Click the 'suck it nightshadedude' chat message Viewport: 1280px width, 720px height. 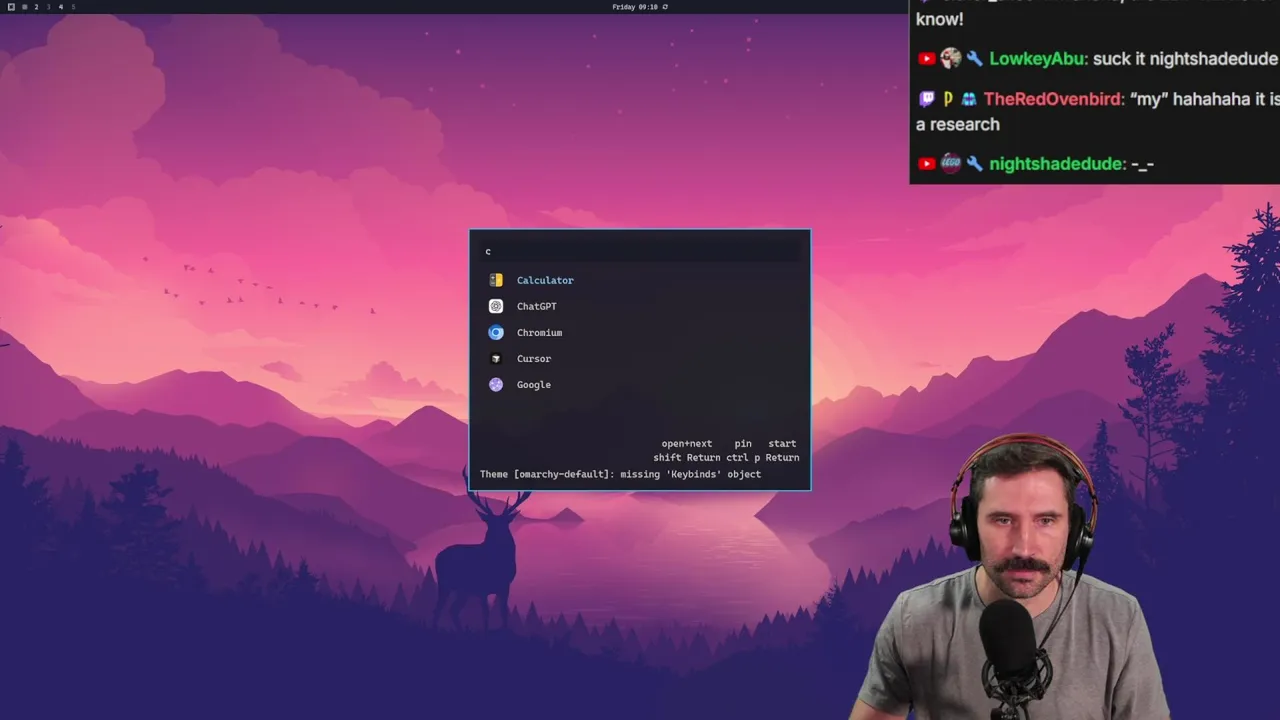click(x=1185, y=59)
